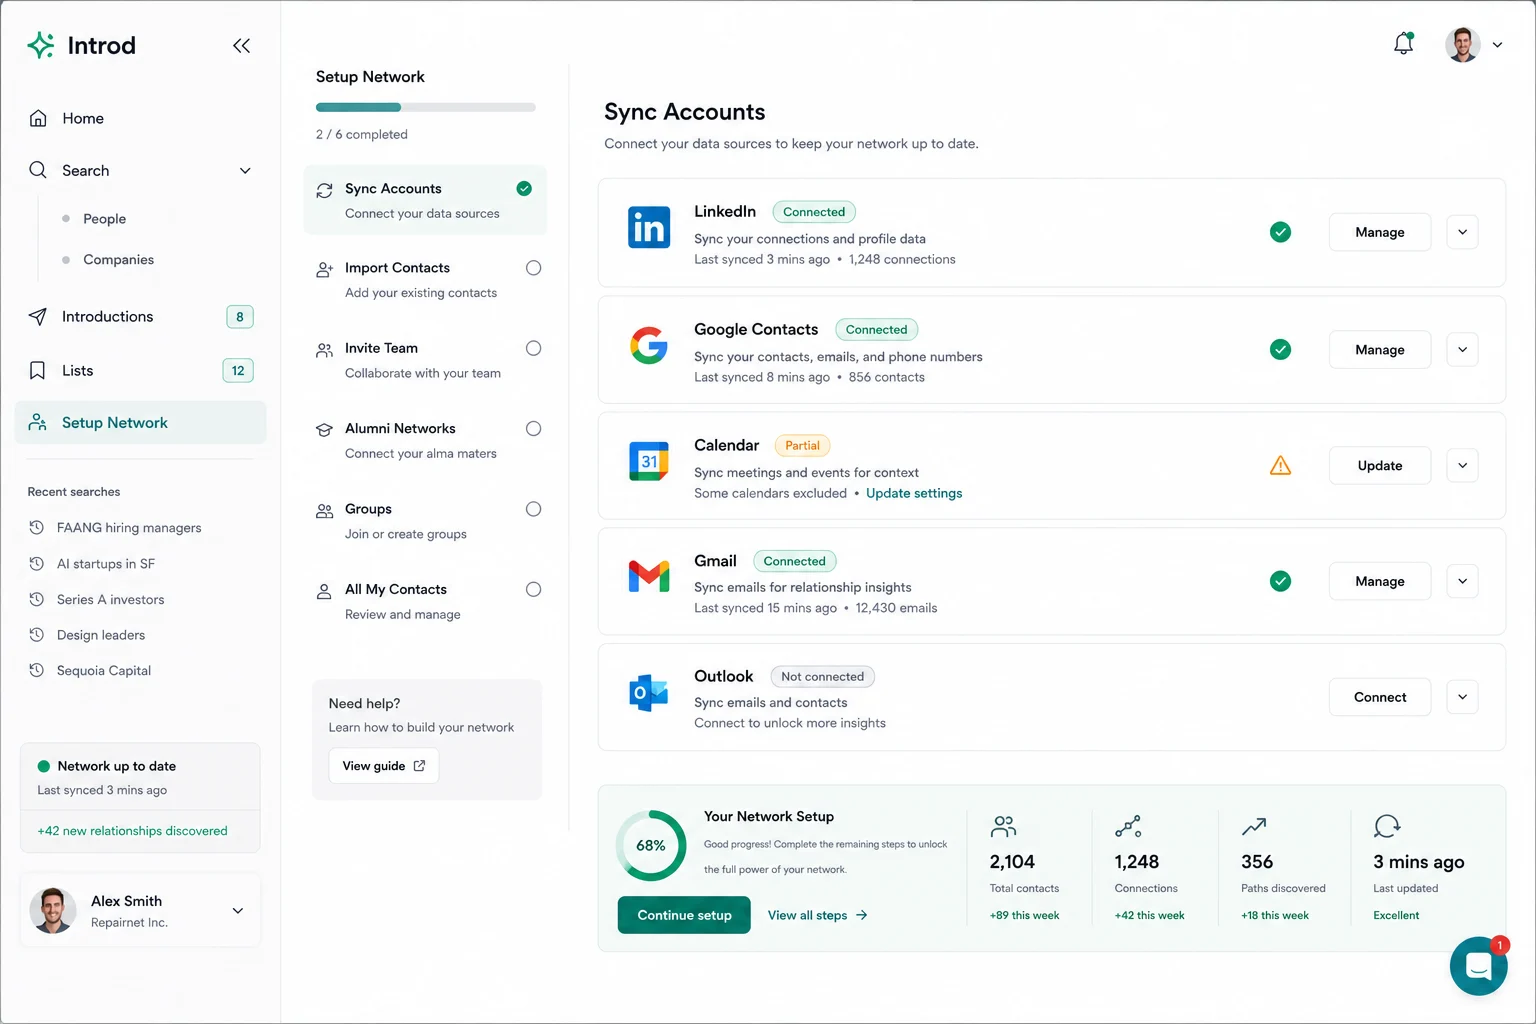Screen dimensions: 1536x1024
Task: Click Manage button for LinkedIn
Action: [x=1380, y=232]
